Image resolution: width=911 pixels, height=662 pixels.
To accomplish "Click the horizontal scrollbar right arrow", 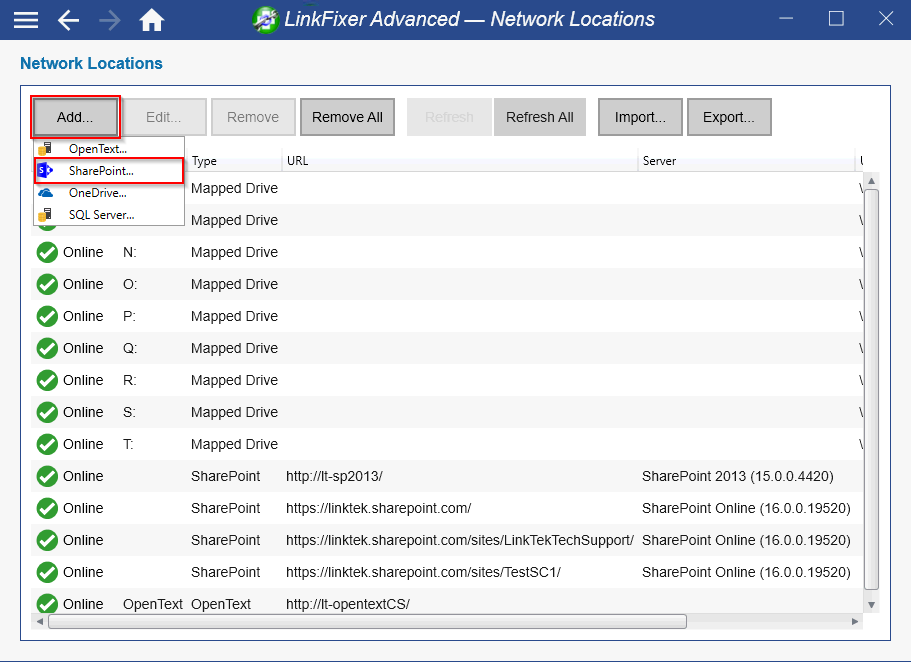I will point(855,621).
